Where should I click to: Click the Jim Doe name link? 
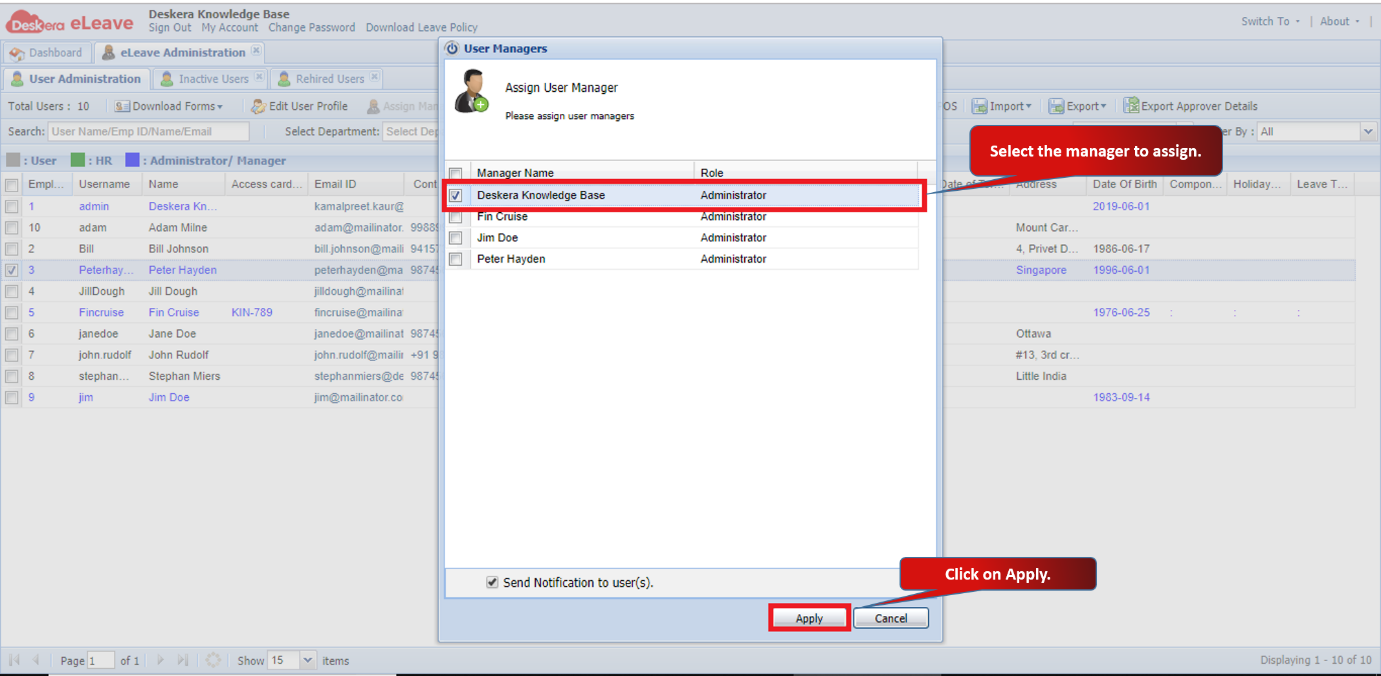[x=169, y=397]
